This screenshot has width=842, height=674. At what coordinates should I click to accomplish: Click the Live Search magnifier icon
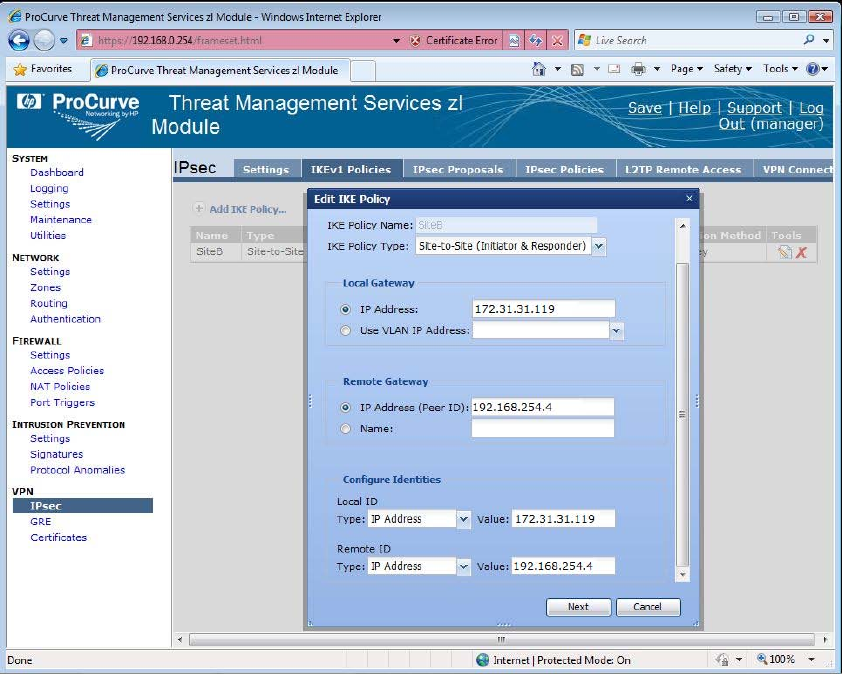pos(809,40)
